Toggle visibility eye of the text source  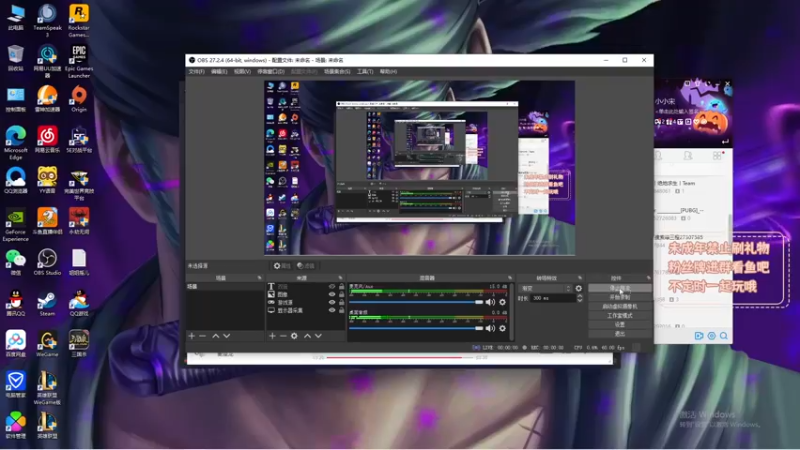point(332,287)
